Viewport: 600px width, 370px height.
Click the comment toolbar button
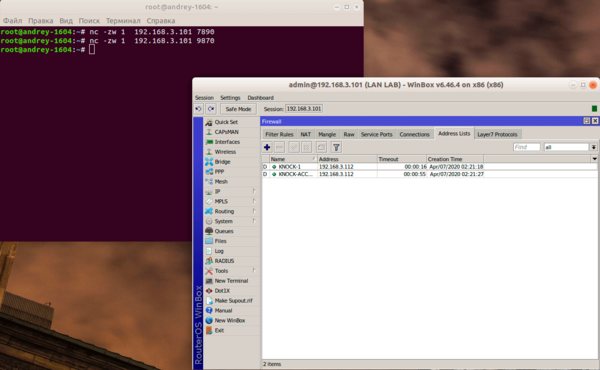click(321, 147)
